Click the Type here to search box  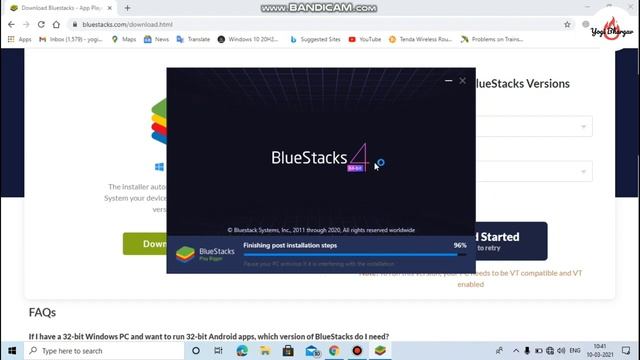coord(104,351)
